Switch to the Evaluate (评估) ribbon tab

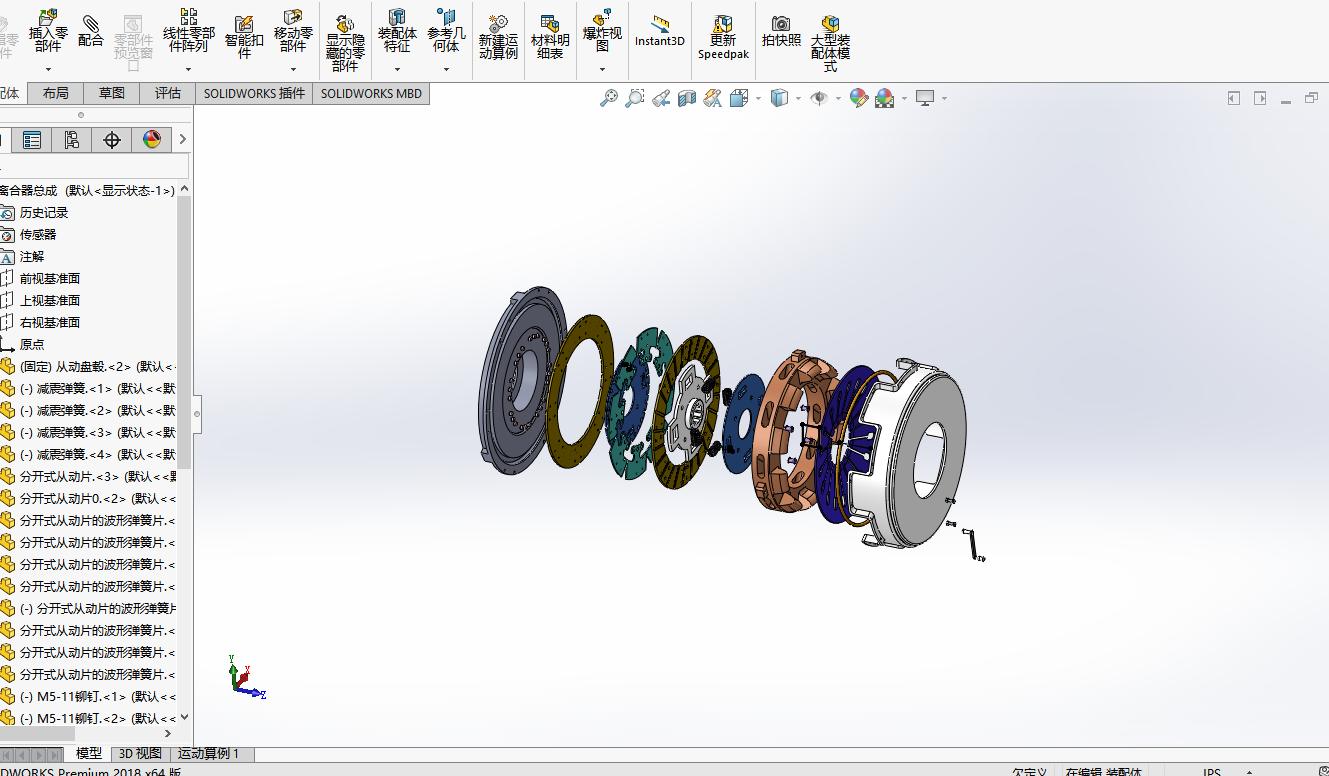pyautogui.click(x=168, y=93)
